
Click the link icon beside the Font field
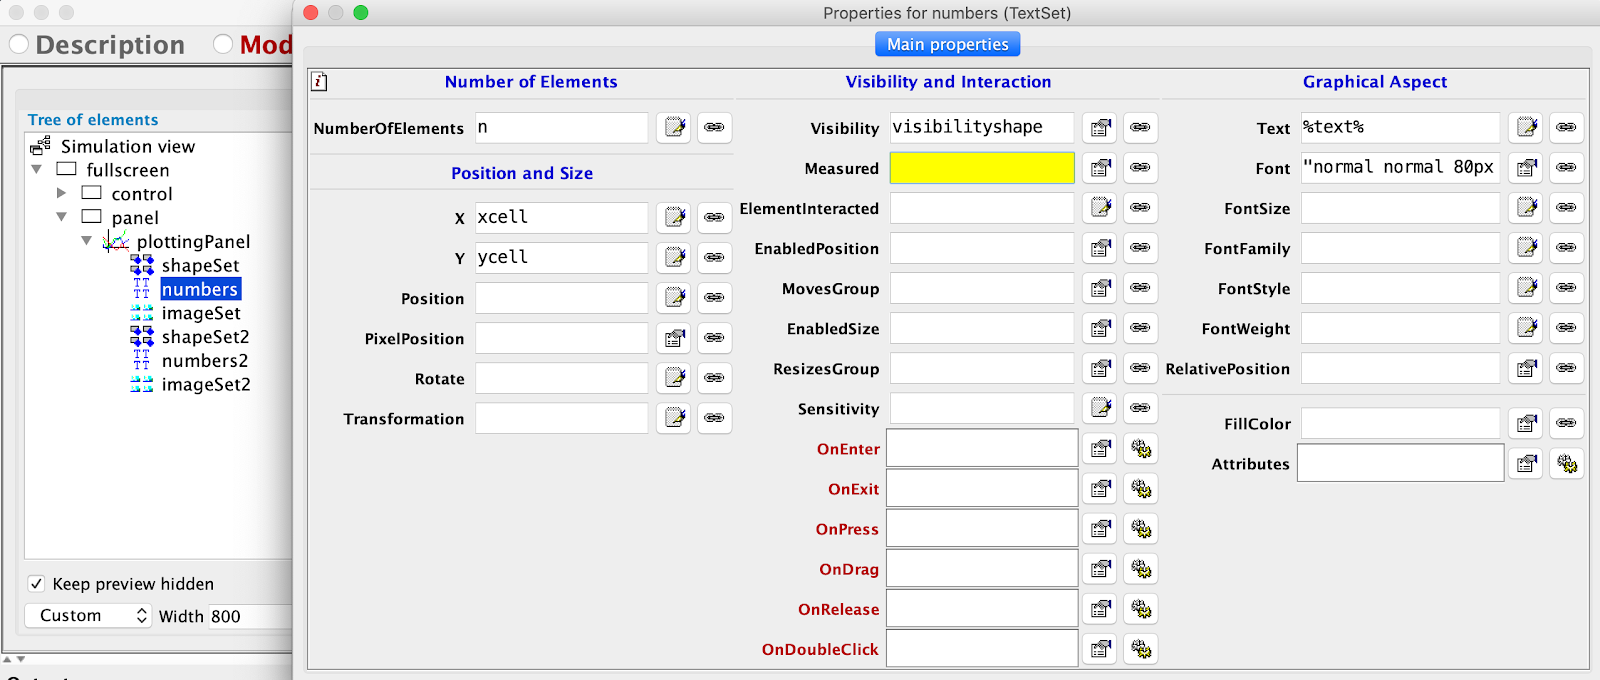(1566, 168)
